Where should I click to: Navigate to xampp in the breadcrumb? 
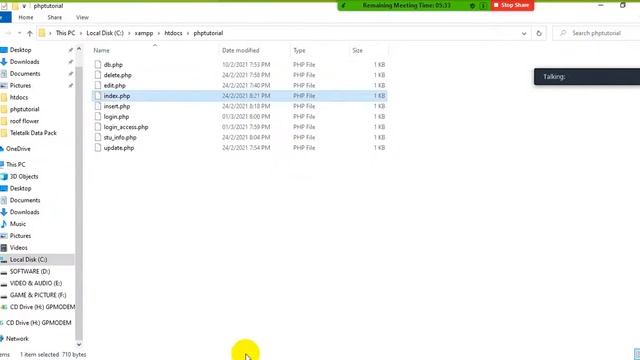pyautogui.click(x=144, y=33)
